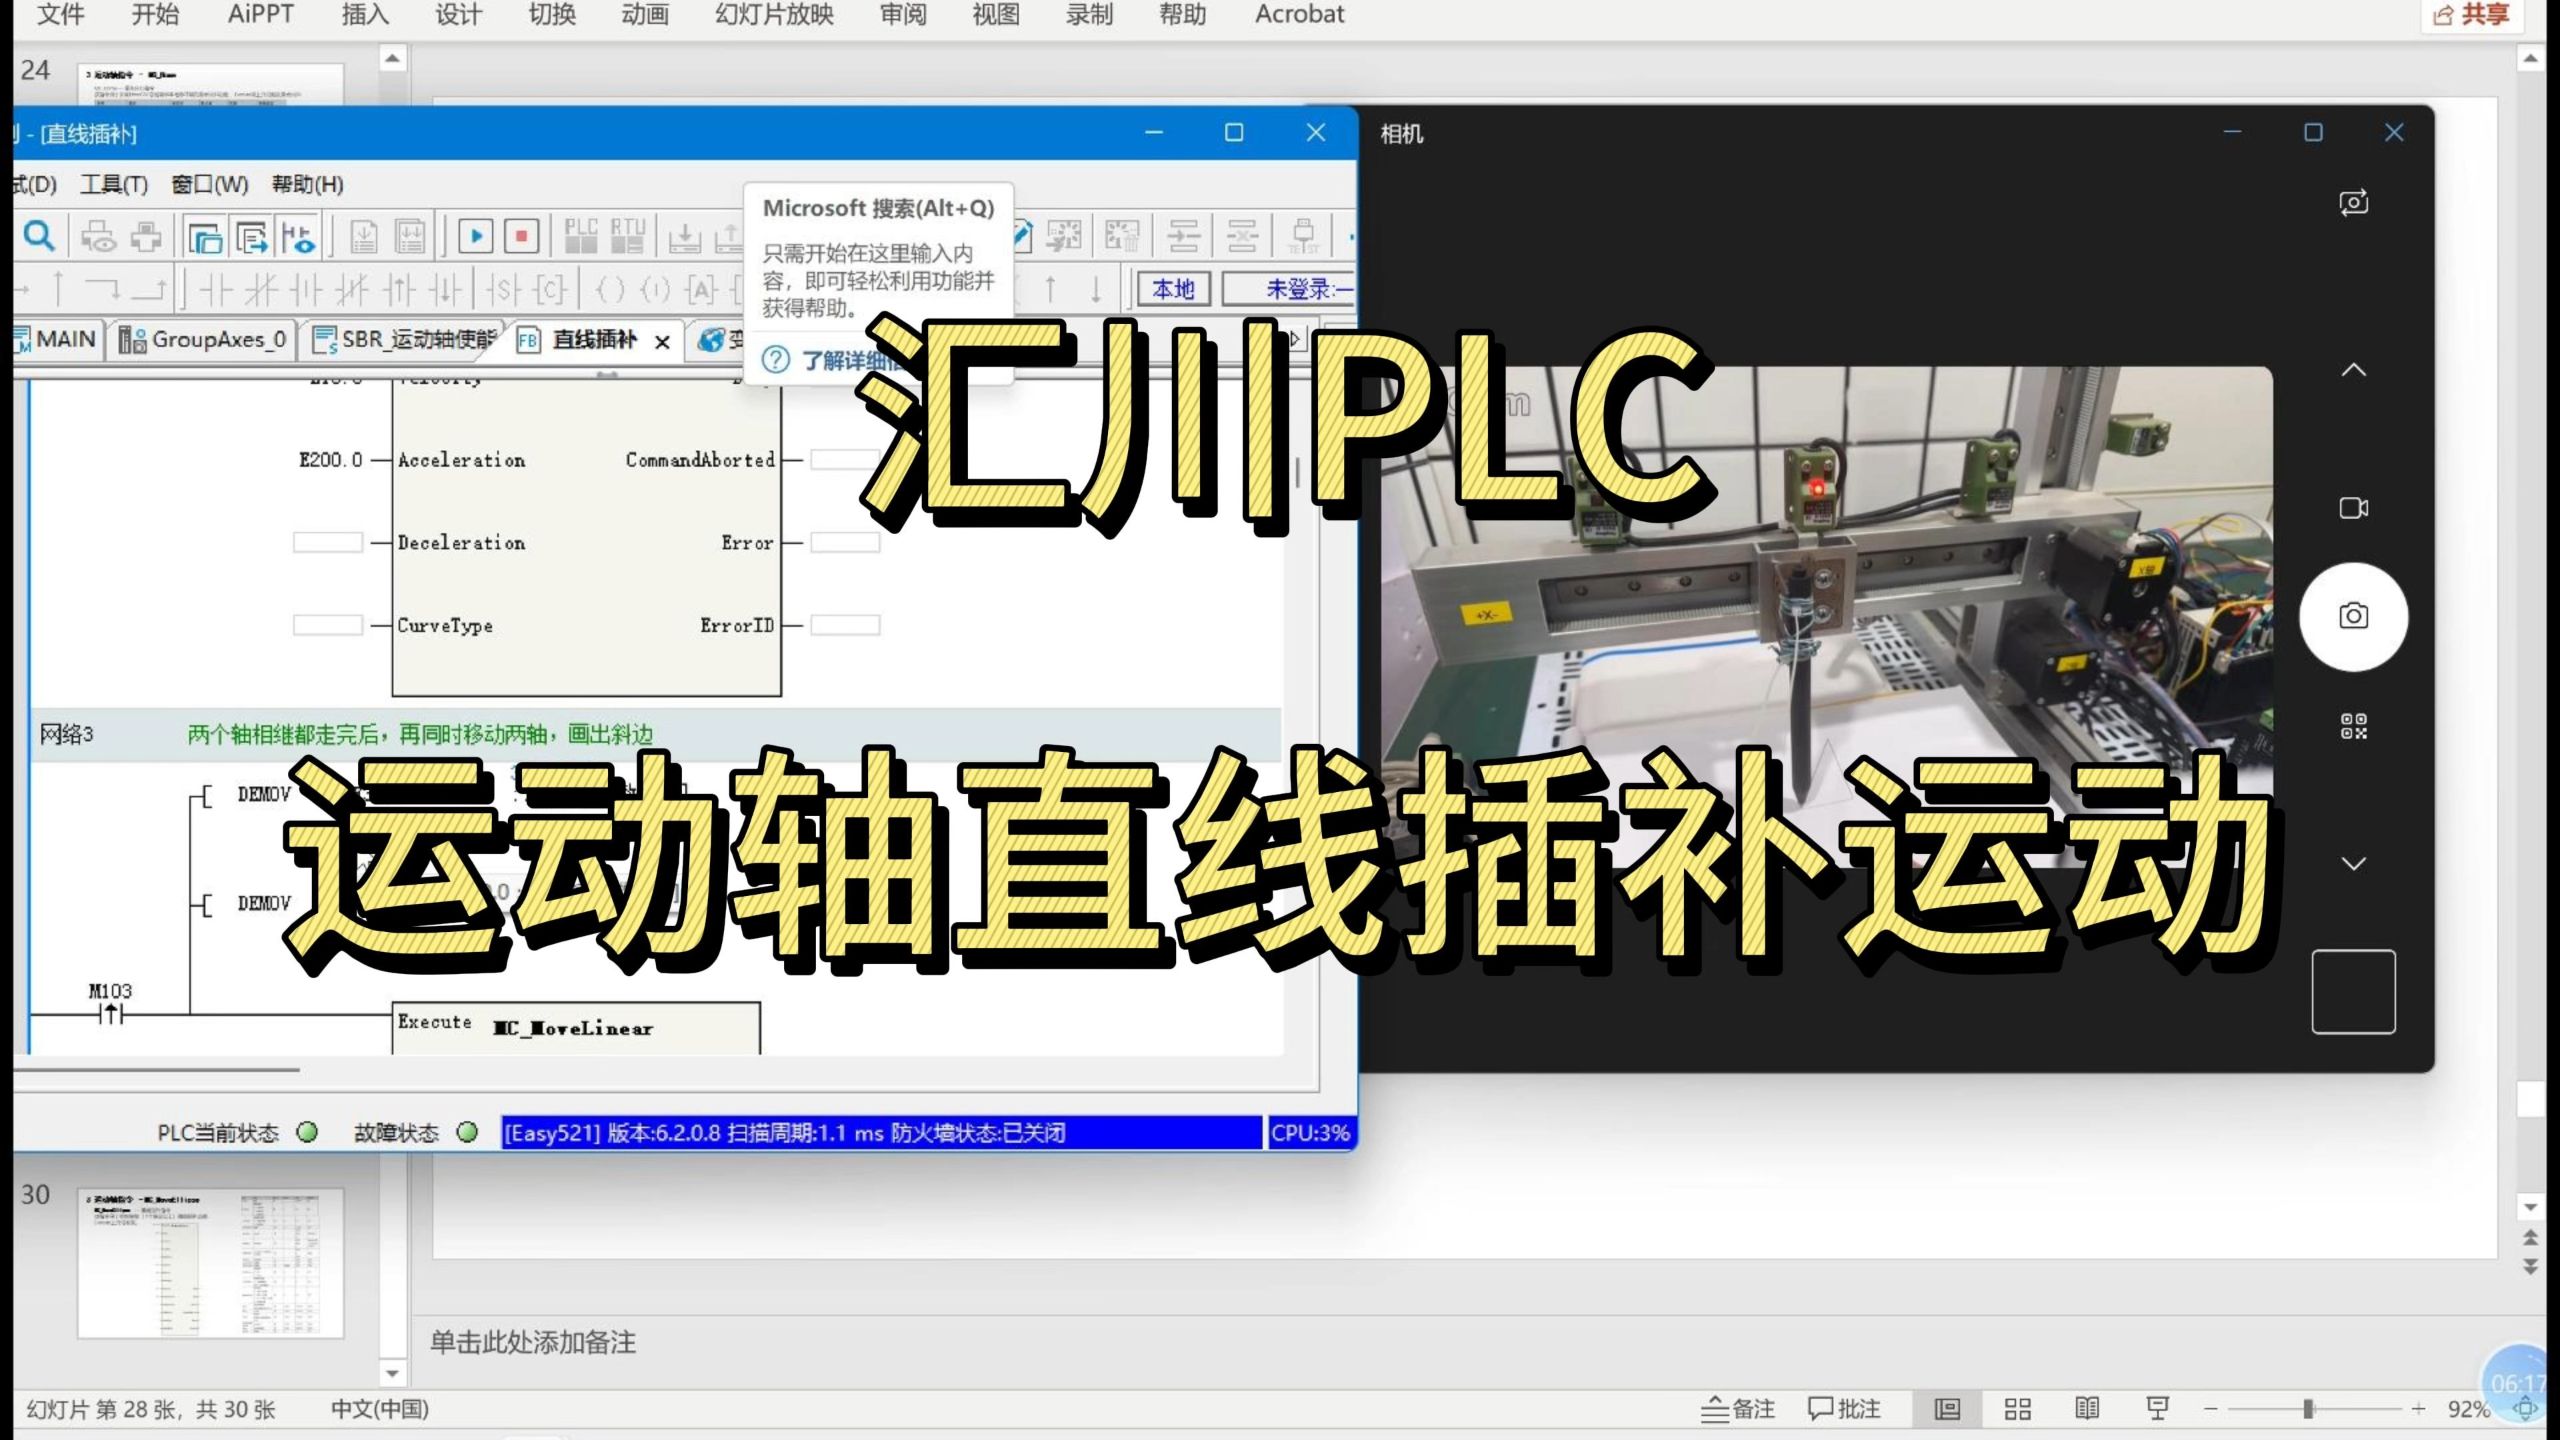
Task: Click the PowerPoint zoom slider handle
Action: [x=2308, y=1409]
